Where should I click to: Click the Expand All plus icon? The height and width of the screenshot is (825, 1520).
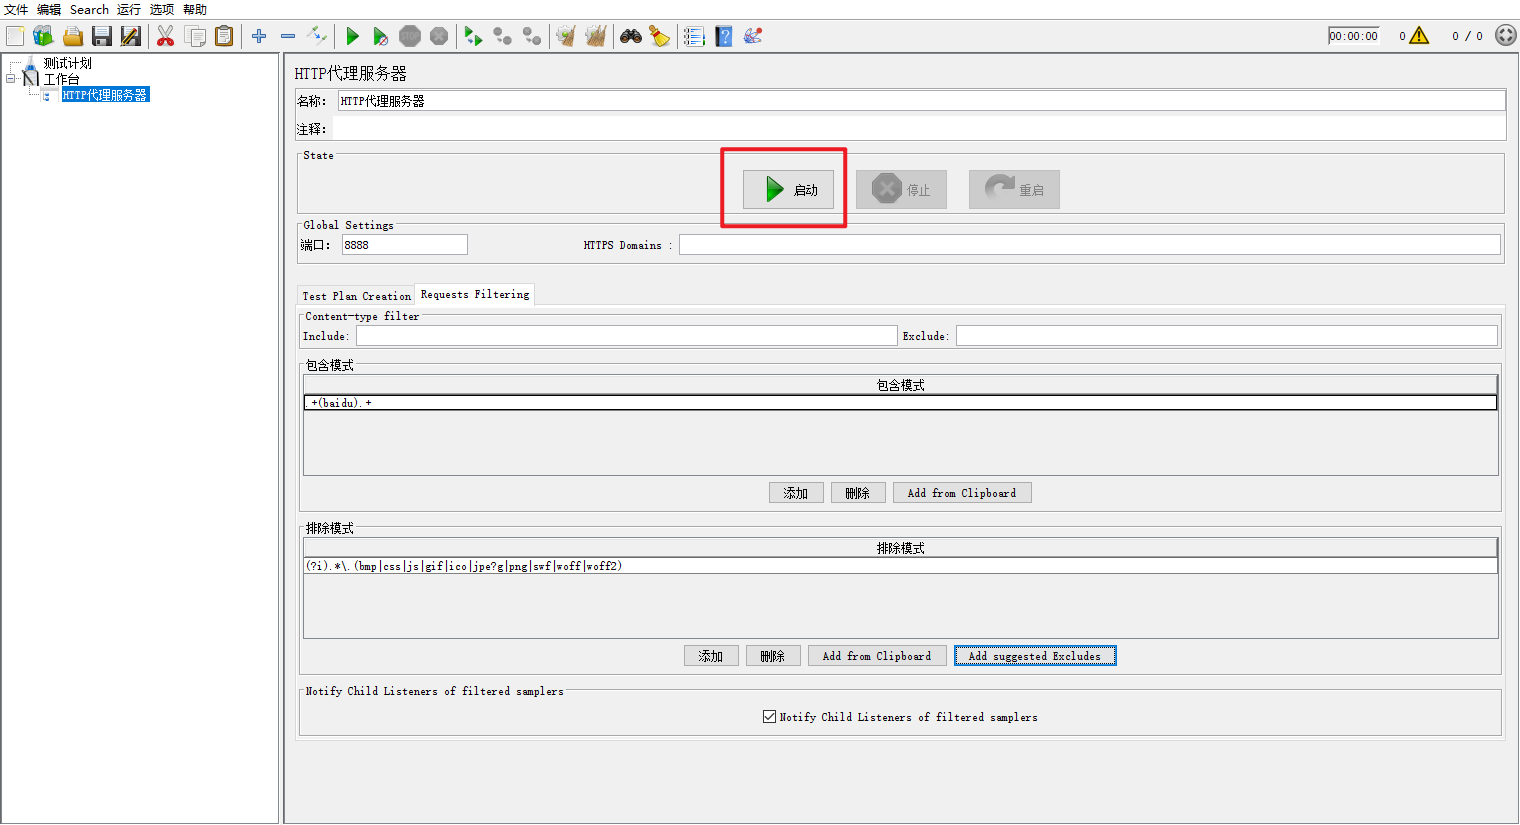click(x=259, y=36)
